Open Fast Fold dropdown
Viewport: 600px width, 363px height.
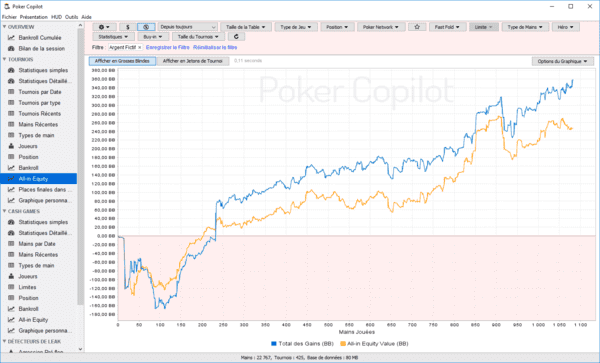[447, 27]
